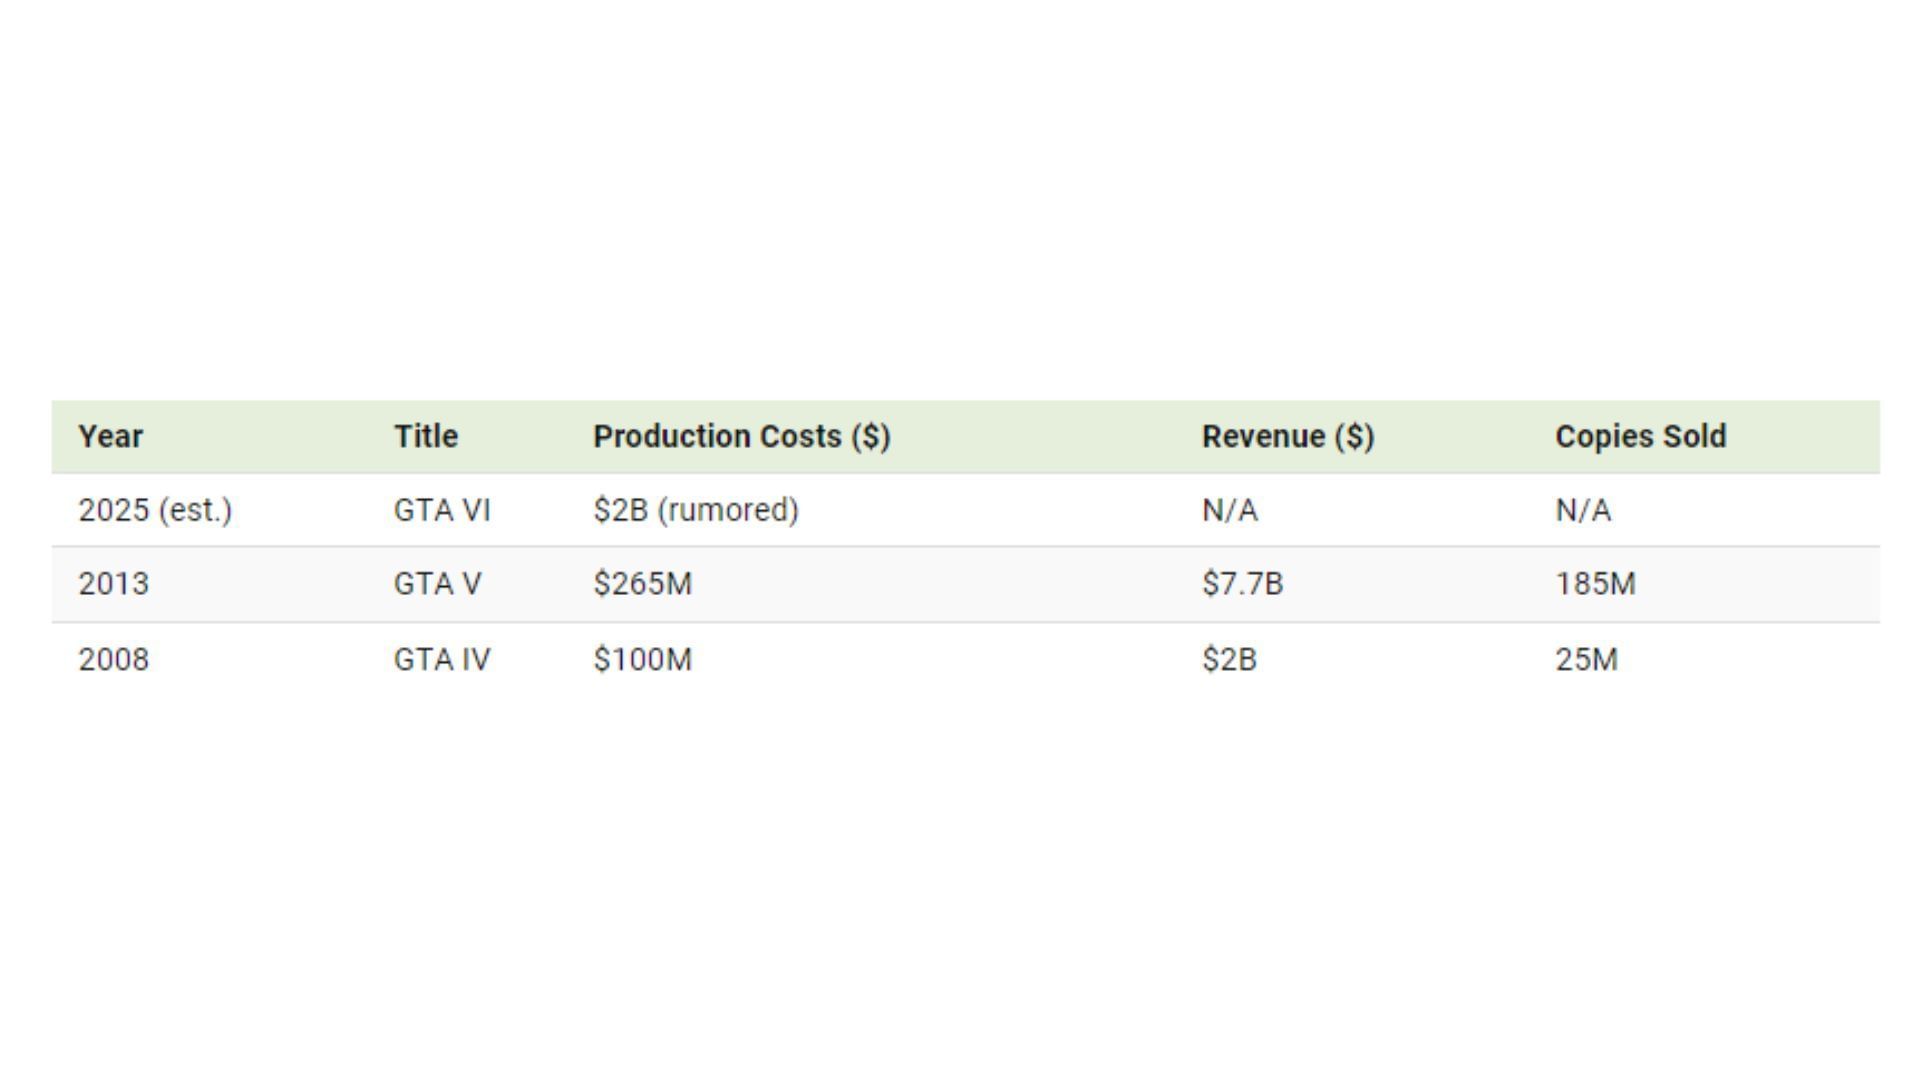Screen dimensions: 1920x1080
Task: Click the N/A revenue cell for GTA VI
Action: (1230, 511)
